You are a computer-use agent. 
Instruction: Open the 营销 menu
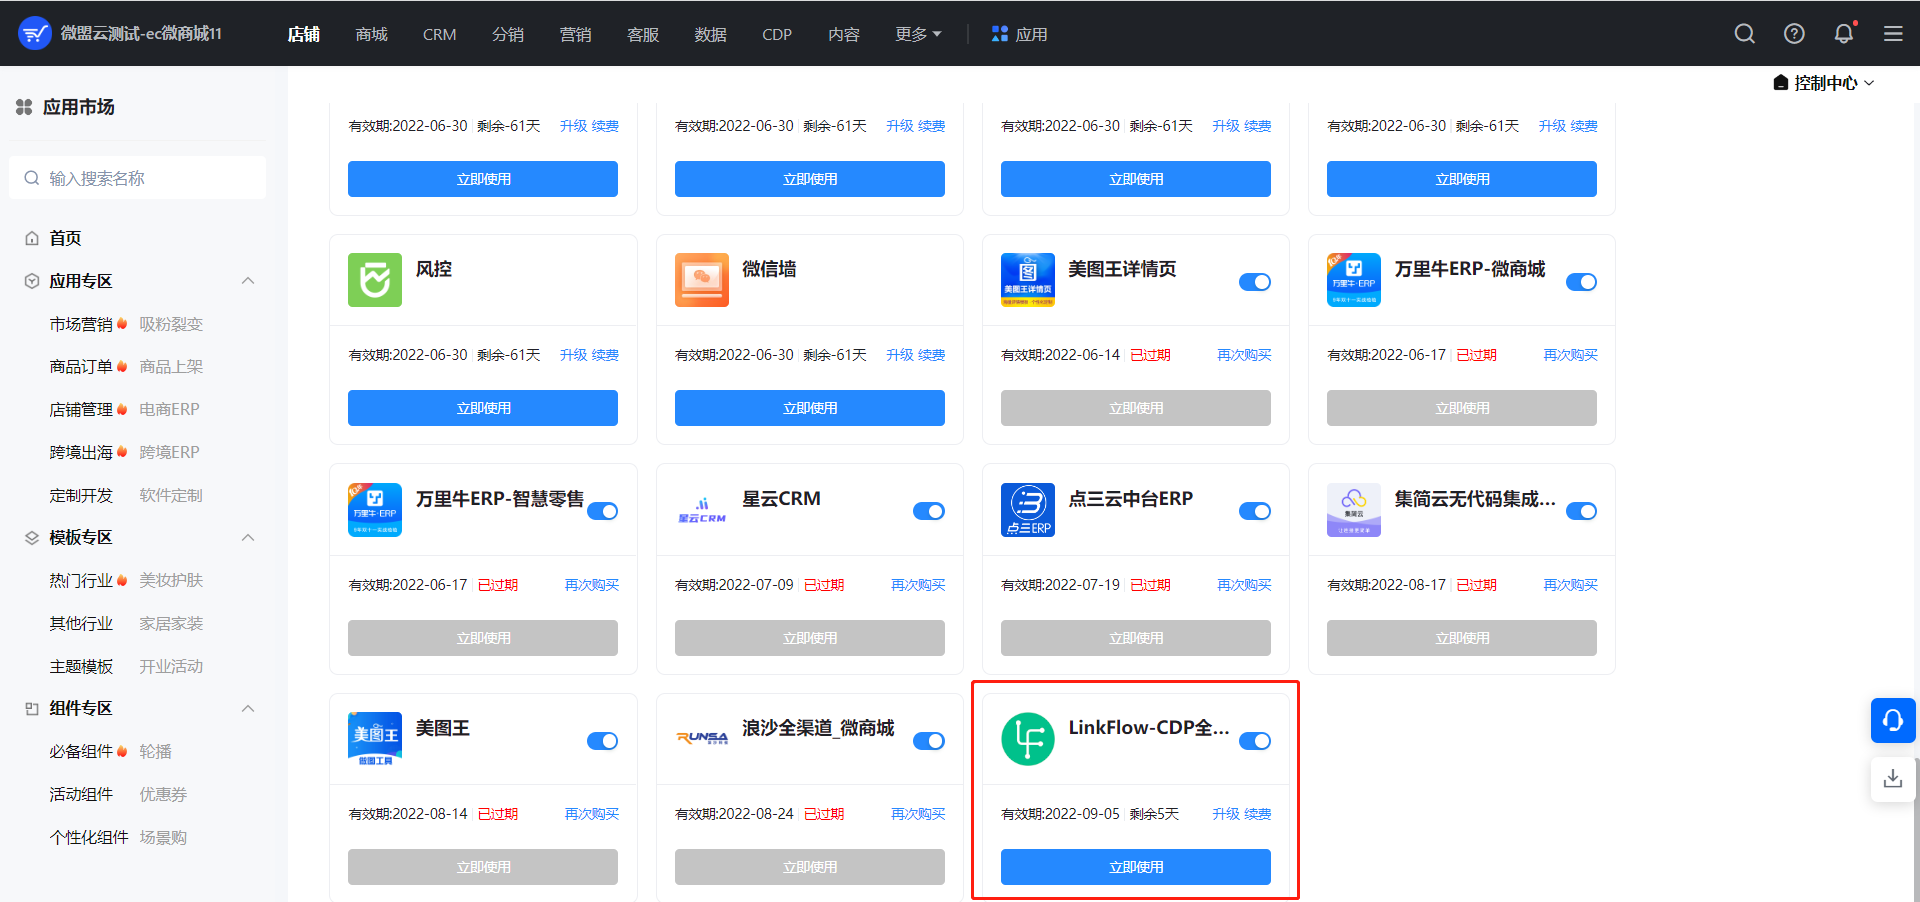coord(575,34)
